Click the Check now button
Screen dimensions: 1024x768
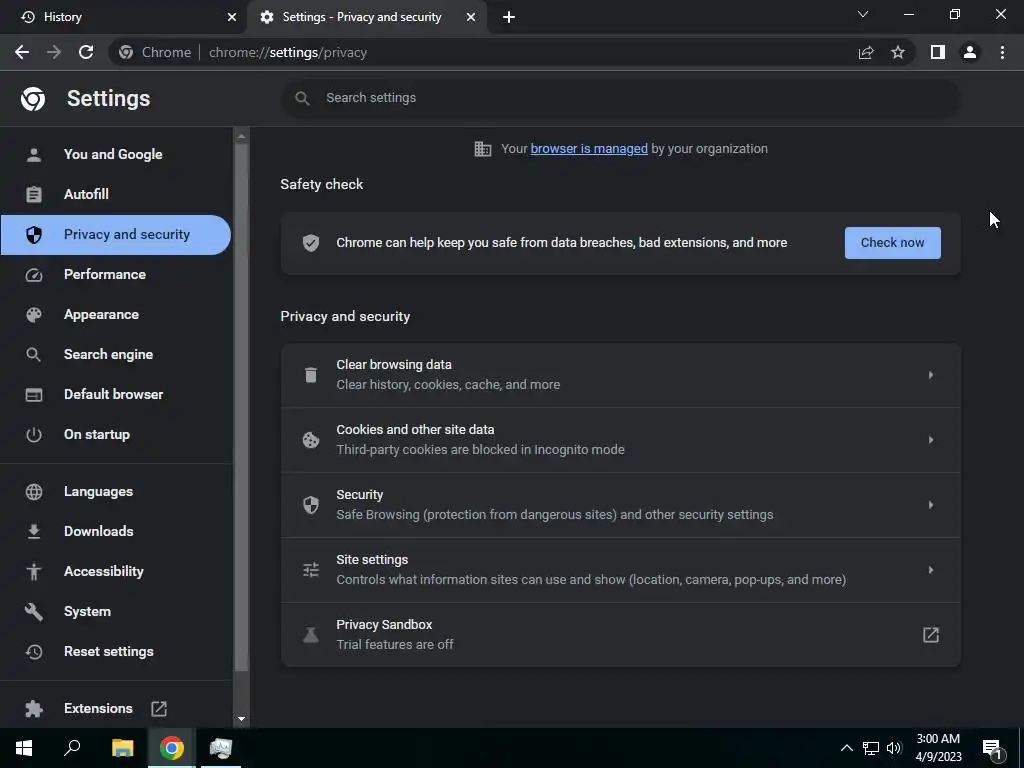click(892, 243)
